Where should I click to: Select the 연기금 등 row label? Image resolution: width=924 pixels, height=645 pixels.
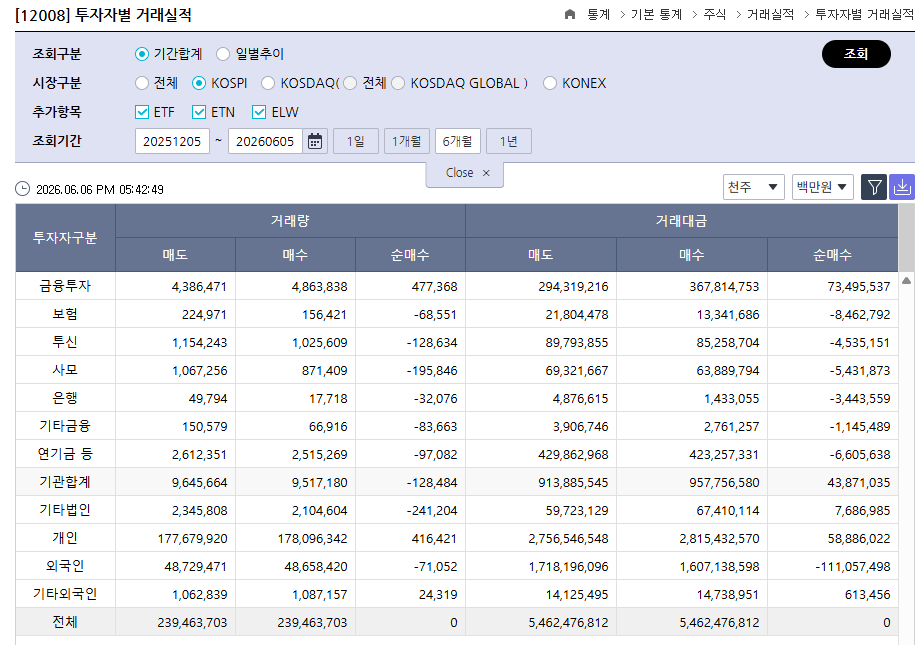tap(65, 454)
